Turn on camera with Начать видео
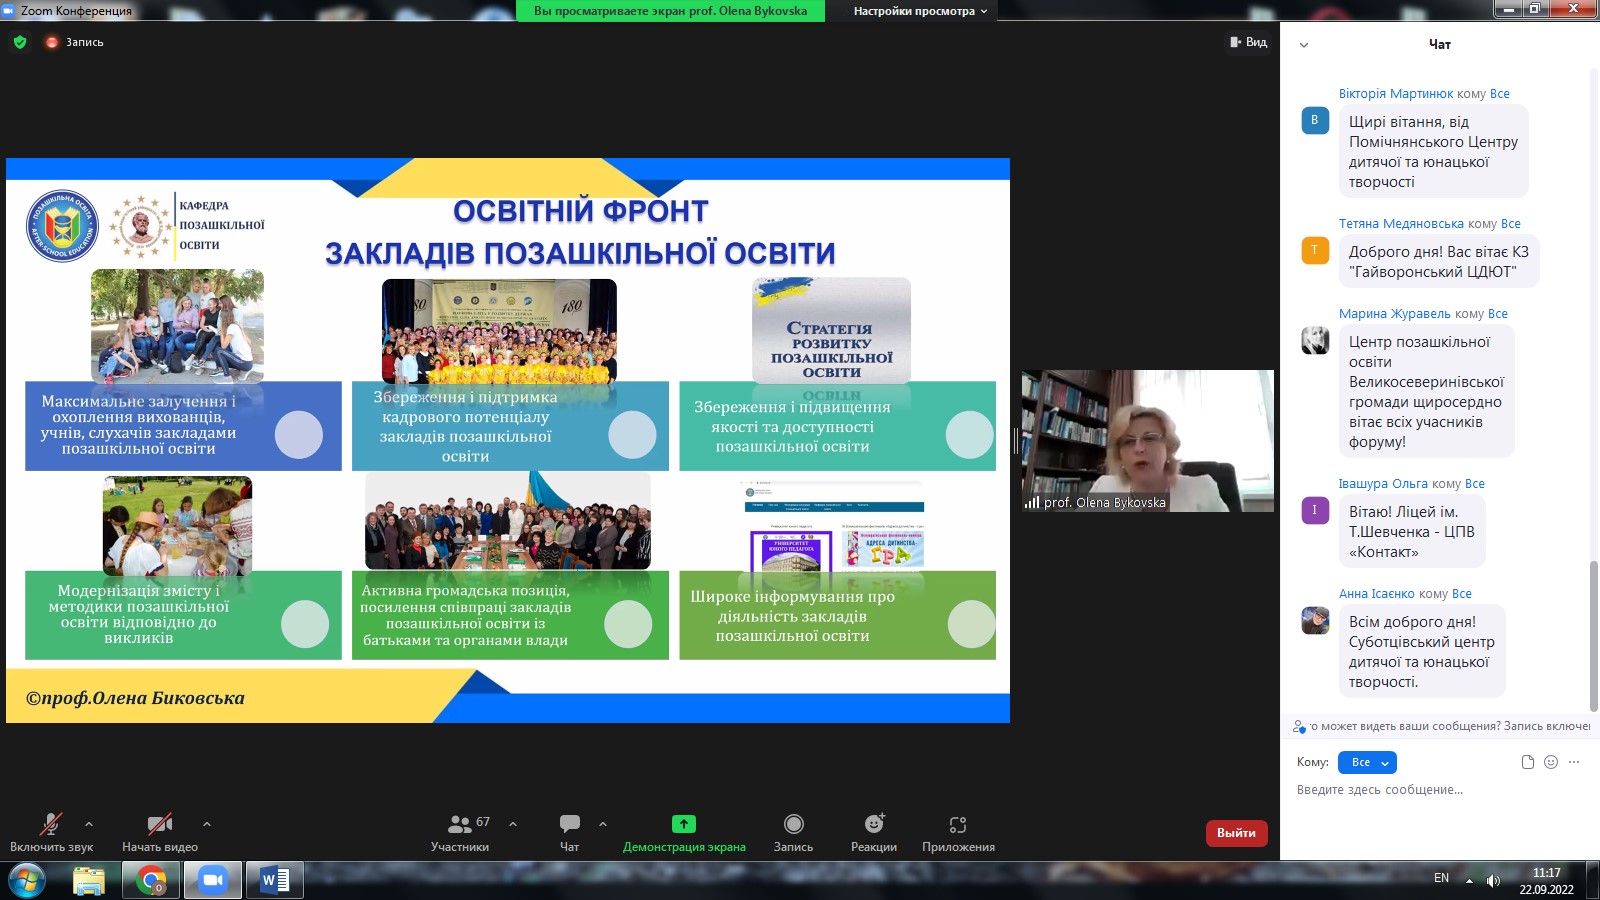The image size is (1600, 900). pyautogui.click(x=160, y=825)
